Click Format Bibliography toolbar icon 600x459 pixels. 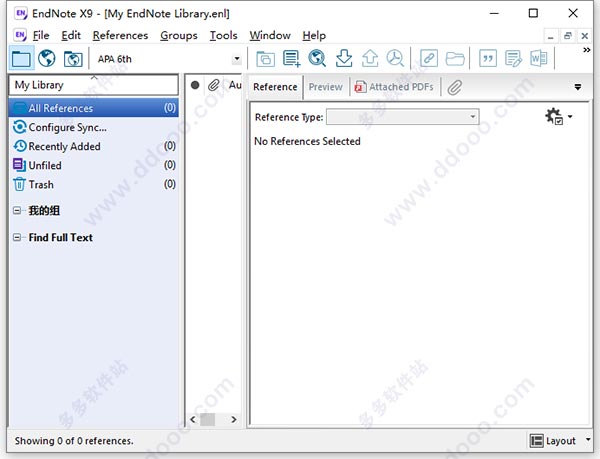click(513, 59)
